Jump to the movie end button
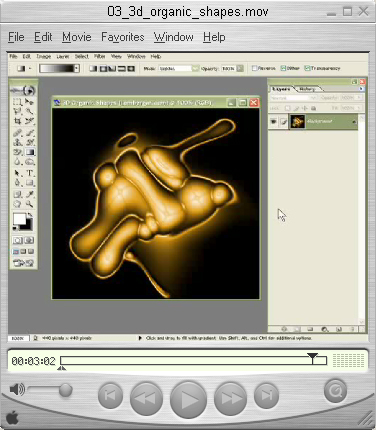376x430 pixels. tap(266, 396)
